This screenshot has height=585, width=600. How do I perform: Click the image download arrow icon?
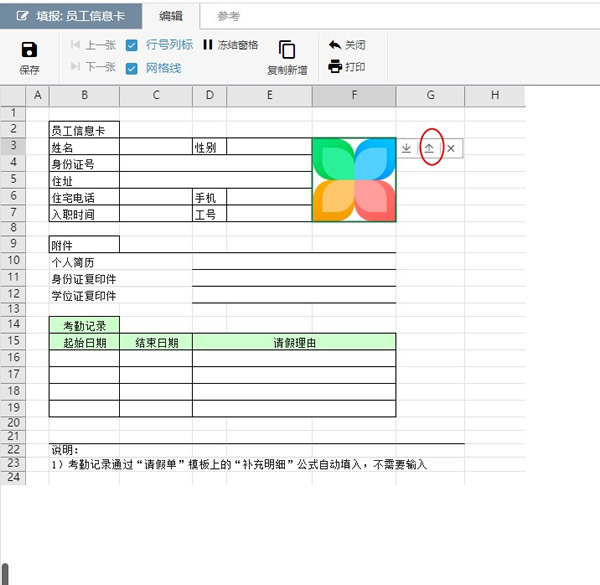[406, 148]
